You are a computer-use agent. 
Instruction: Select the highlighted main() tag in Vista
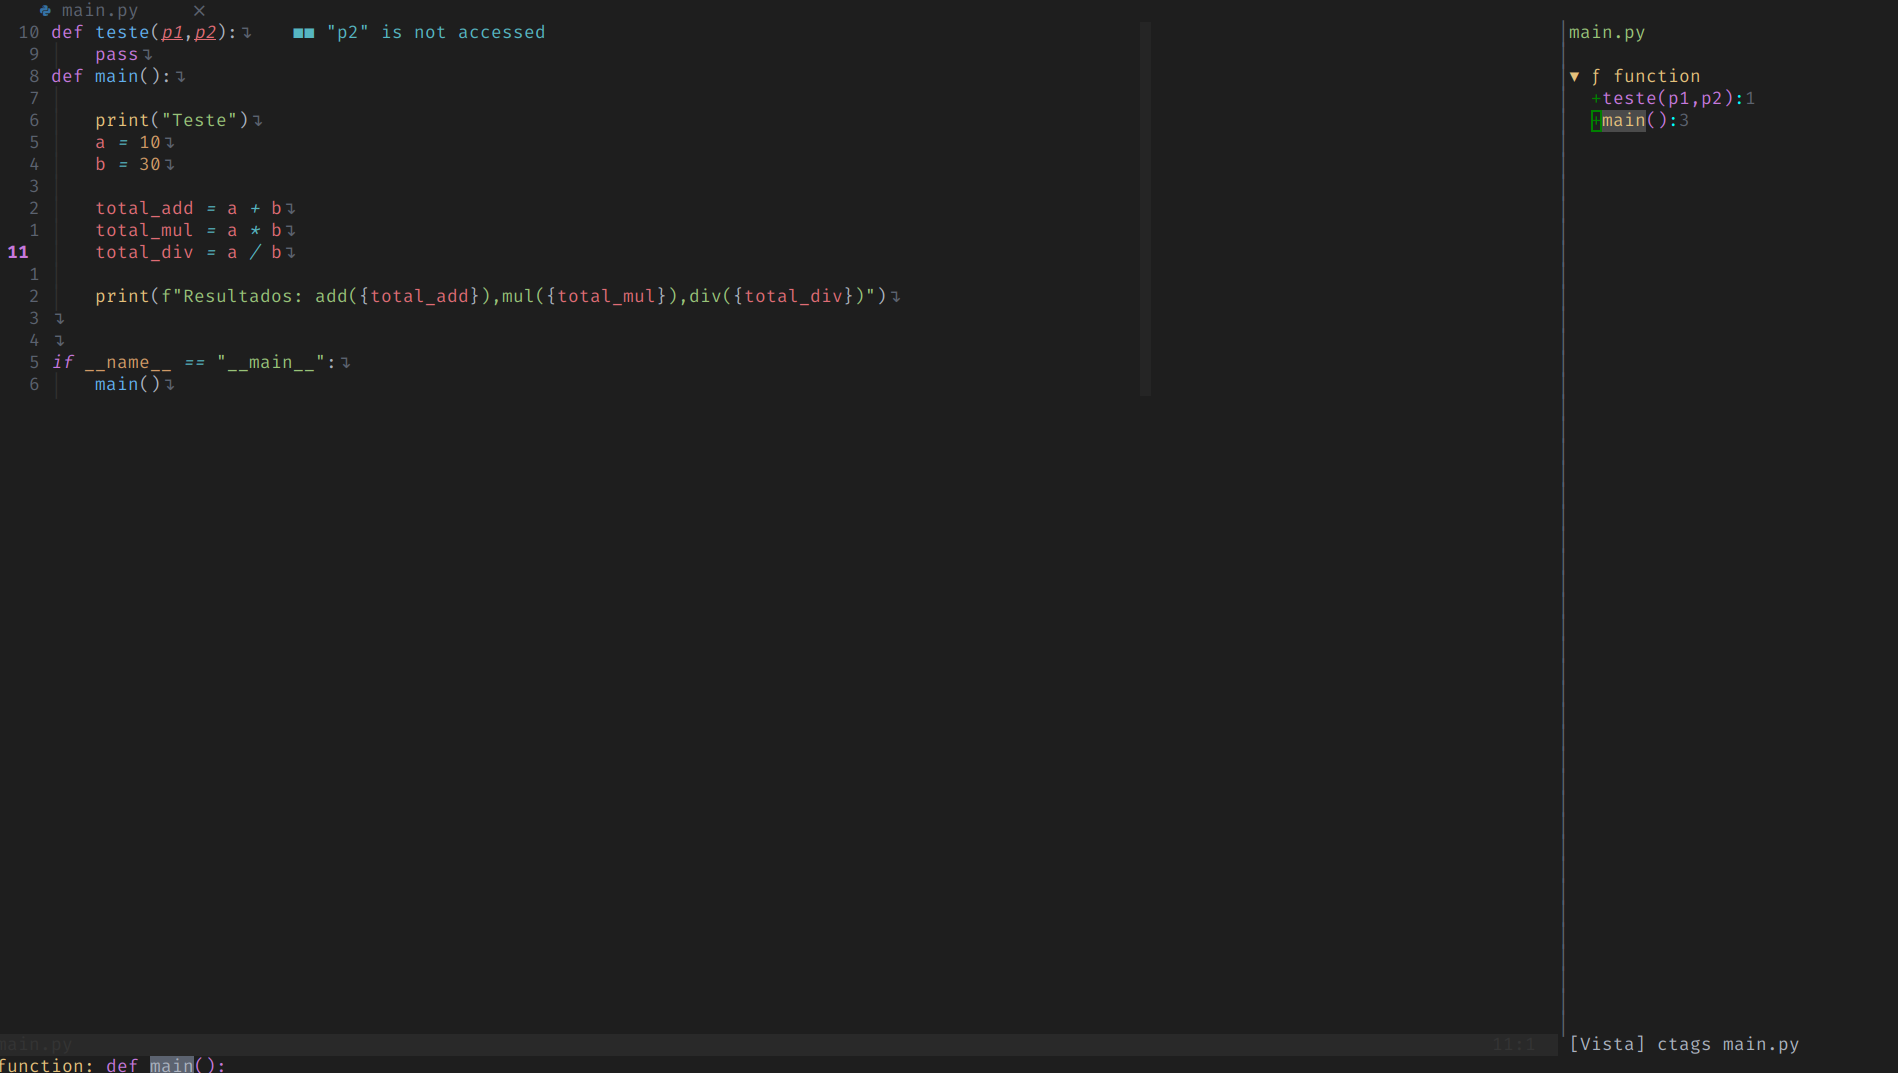point(1622,120)
